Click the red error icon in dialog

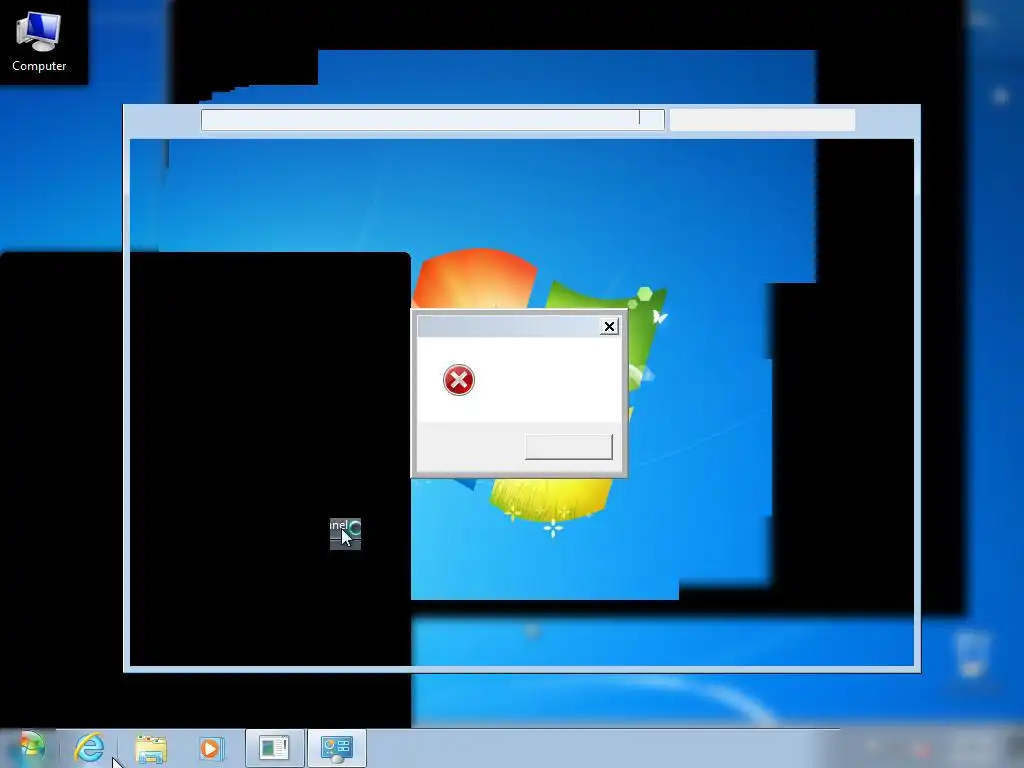[458, 380]
